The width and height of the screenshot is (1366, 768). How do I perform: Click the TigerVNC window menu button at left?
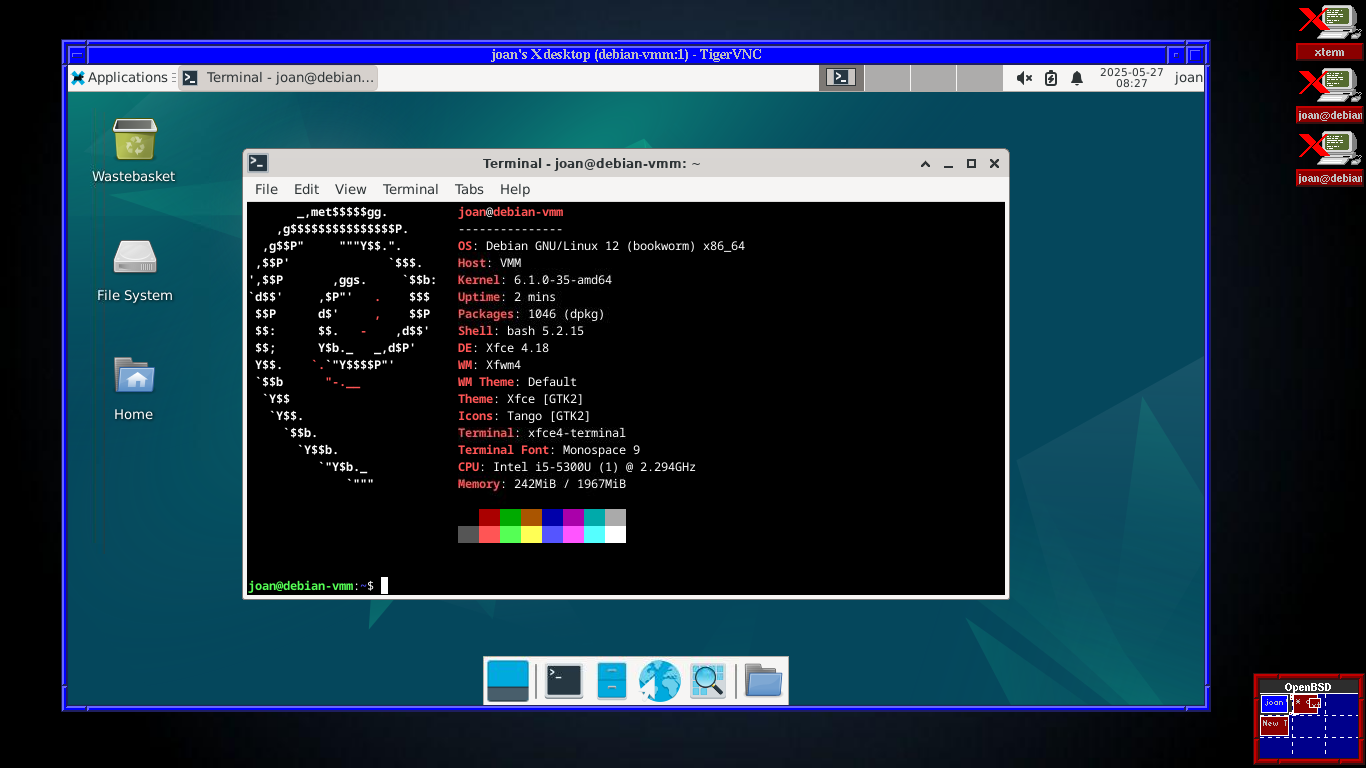(78, 55)
